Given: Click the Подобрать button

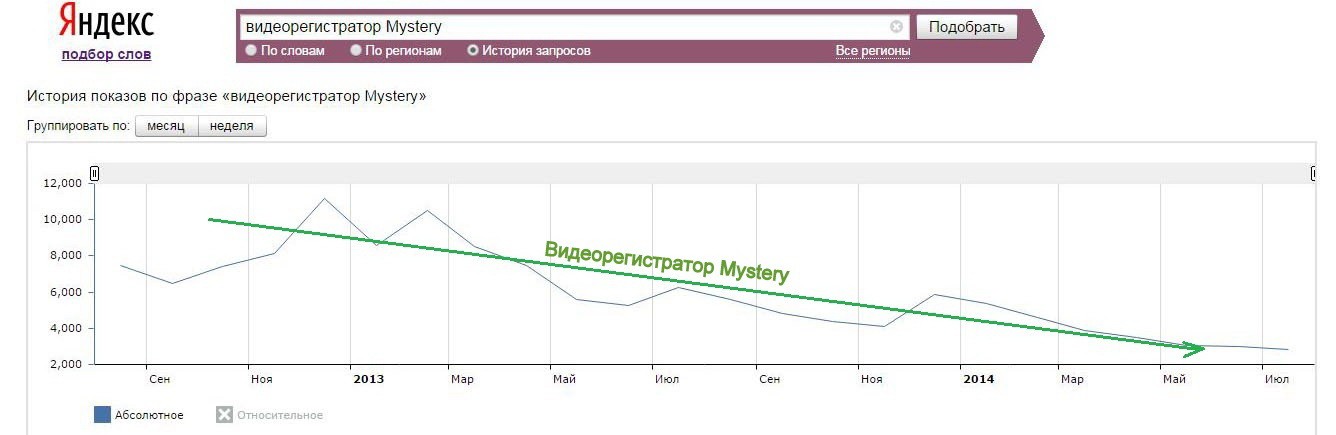Looking at the screenshot, I should (x=966, y=27).
